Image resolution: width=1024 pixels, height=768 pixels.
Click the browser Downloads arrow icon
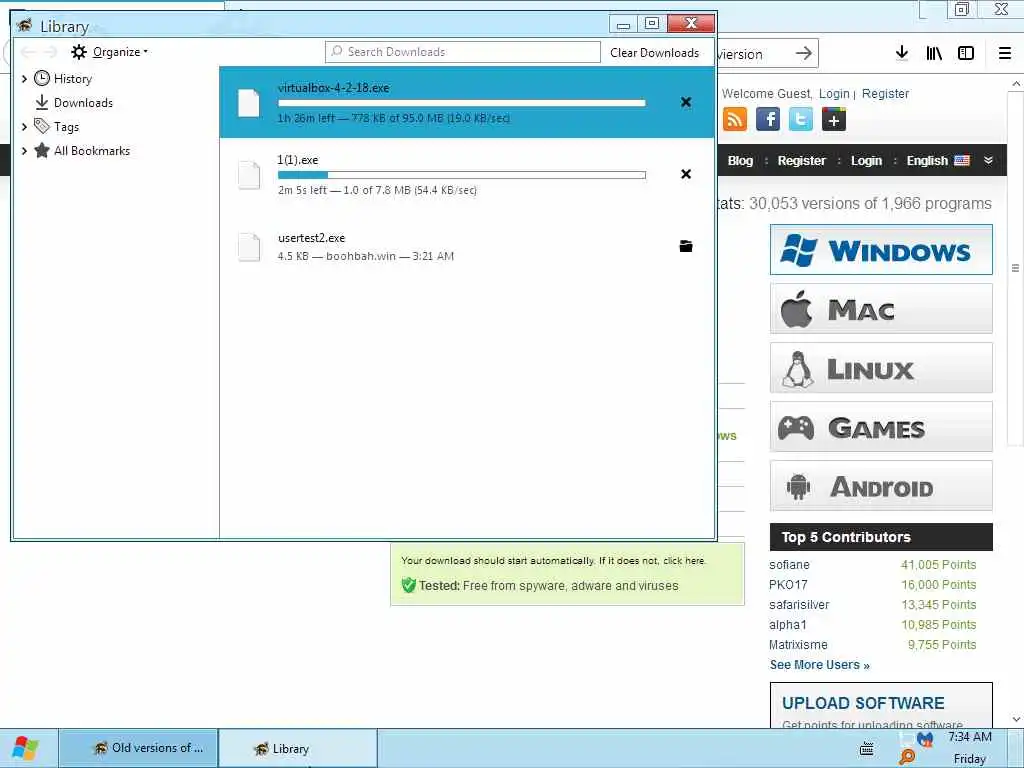[x=902, y=53]
